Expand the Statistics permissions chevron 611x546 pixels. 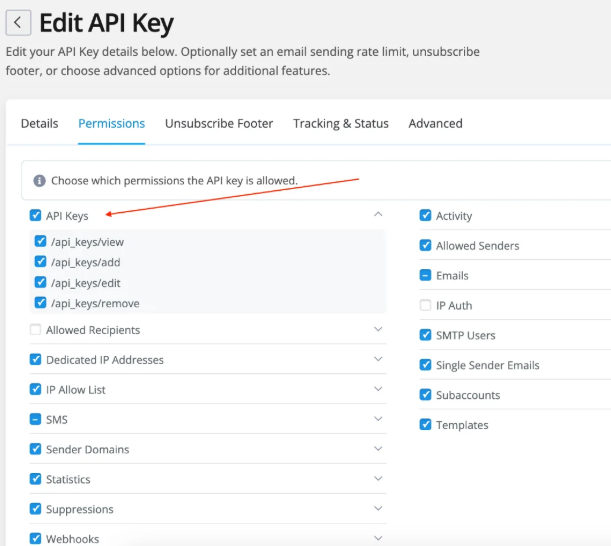click(378, 480)
